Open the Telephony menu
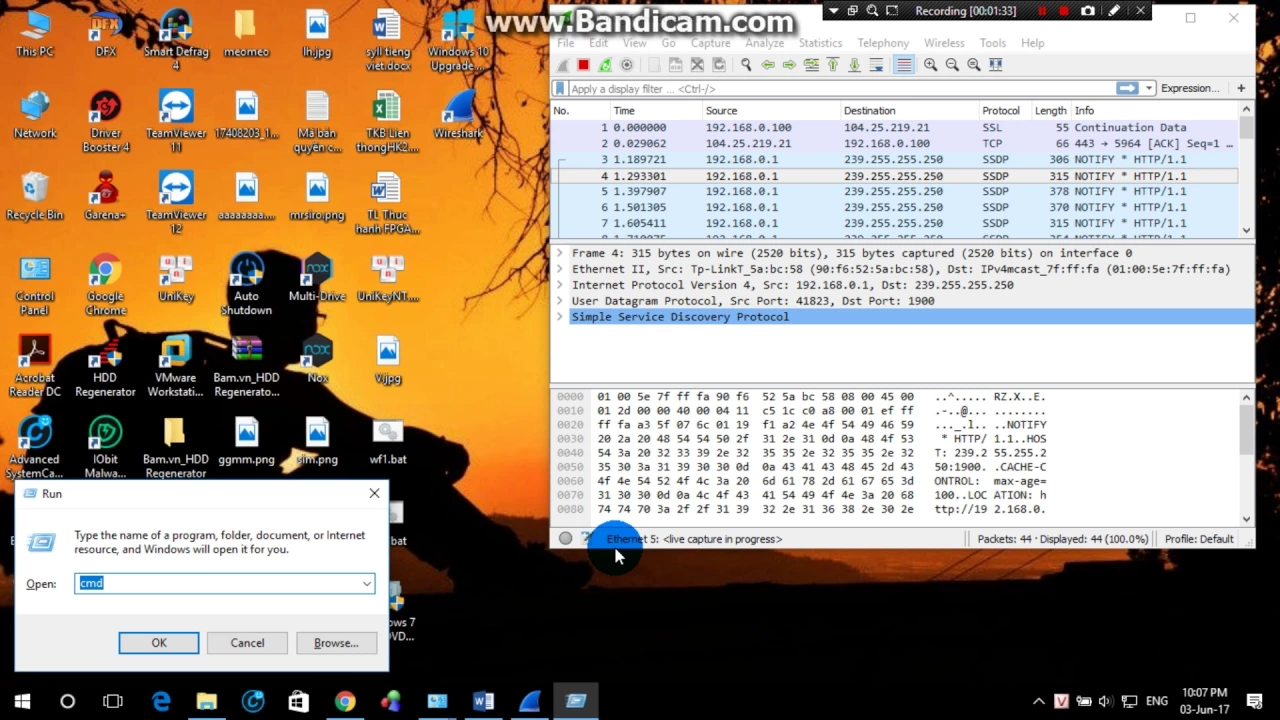This screenshot has height=720, width=1280. click(883, 43)
